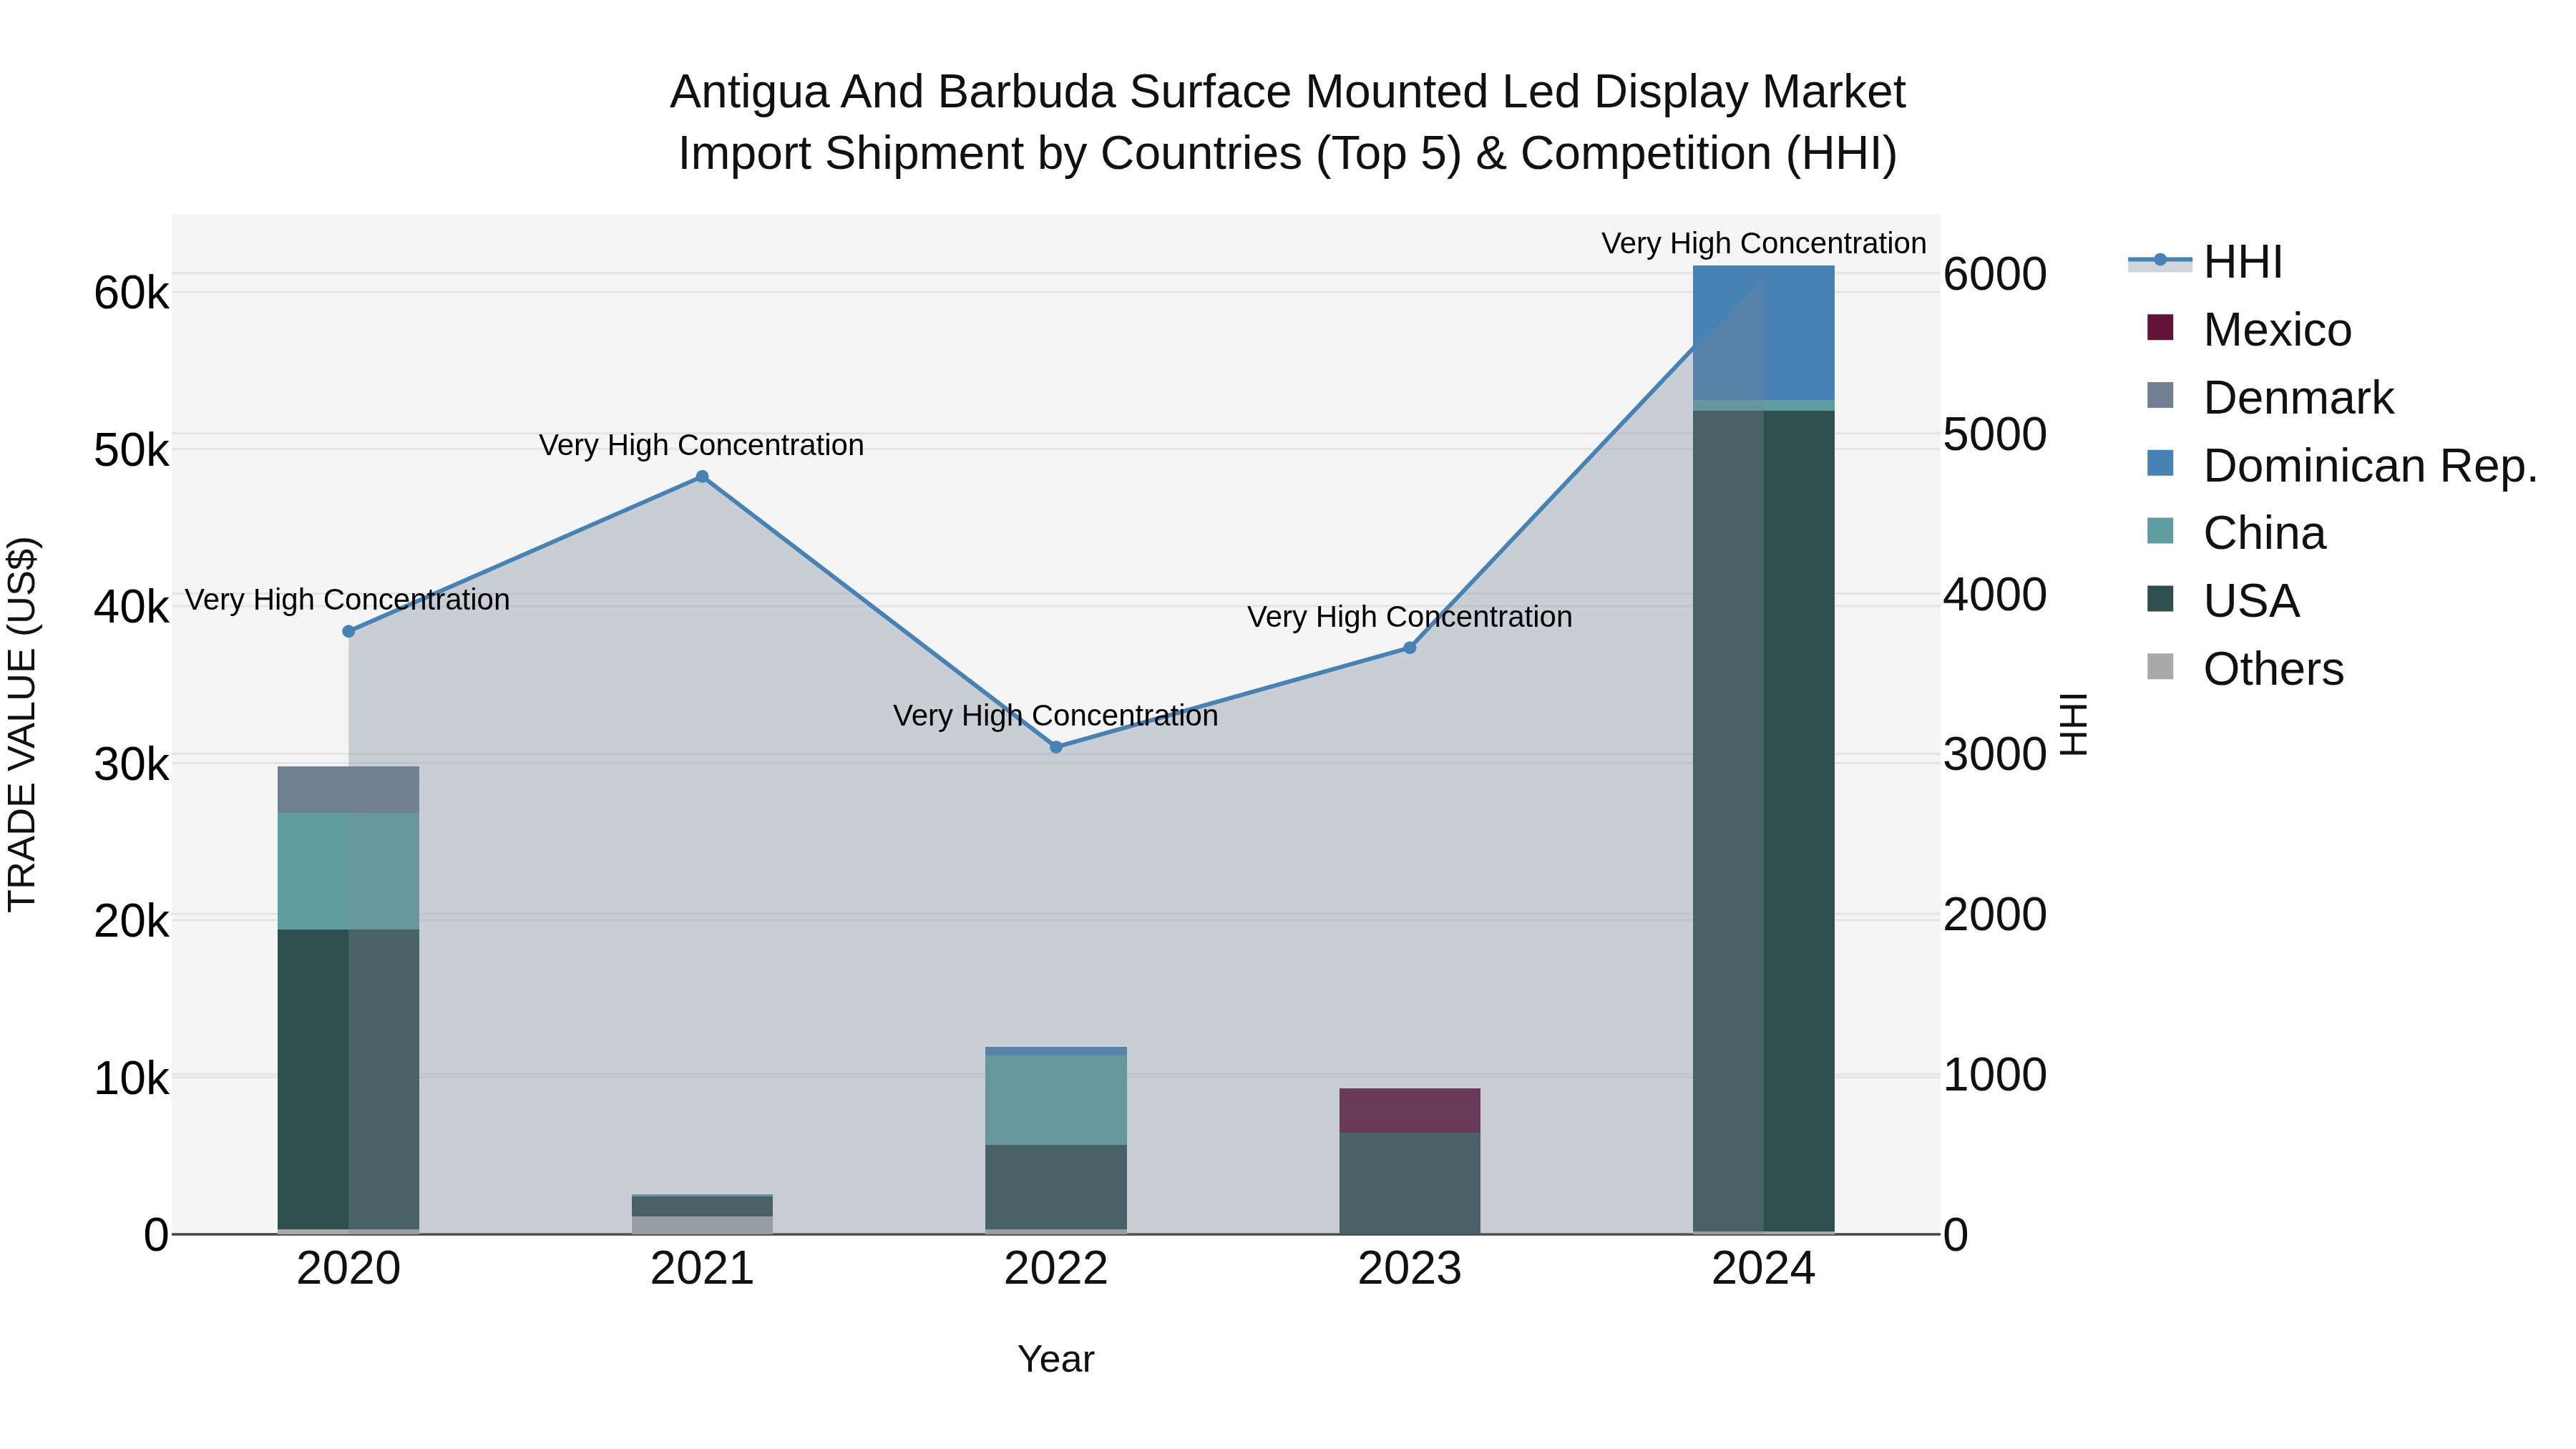
Task: Click the Year axis title
Action: (1056, 1360)
